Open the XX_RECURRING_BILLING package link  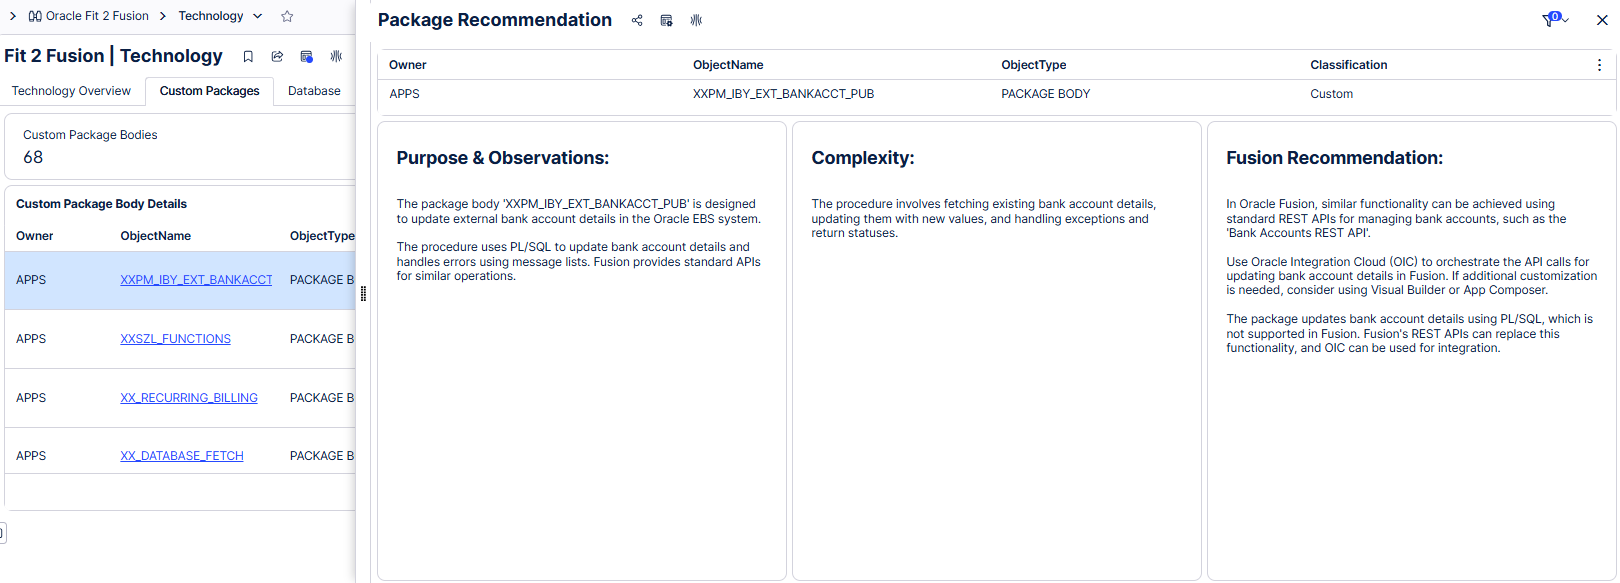click(189, 398)
